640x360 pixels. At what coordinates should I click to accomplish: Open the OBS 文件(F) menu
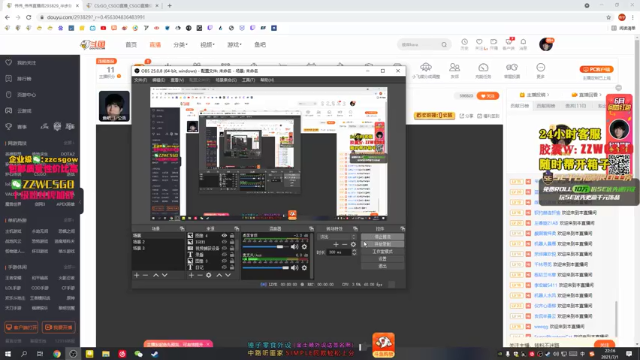(140, 80)
